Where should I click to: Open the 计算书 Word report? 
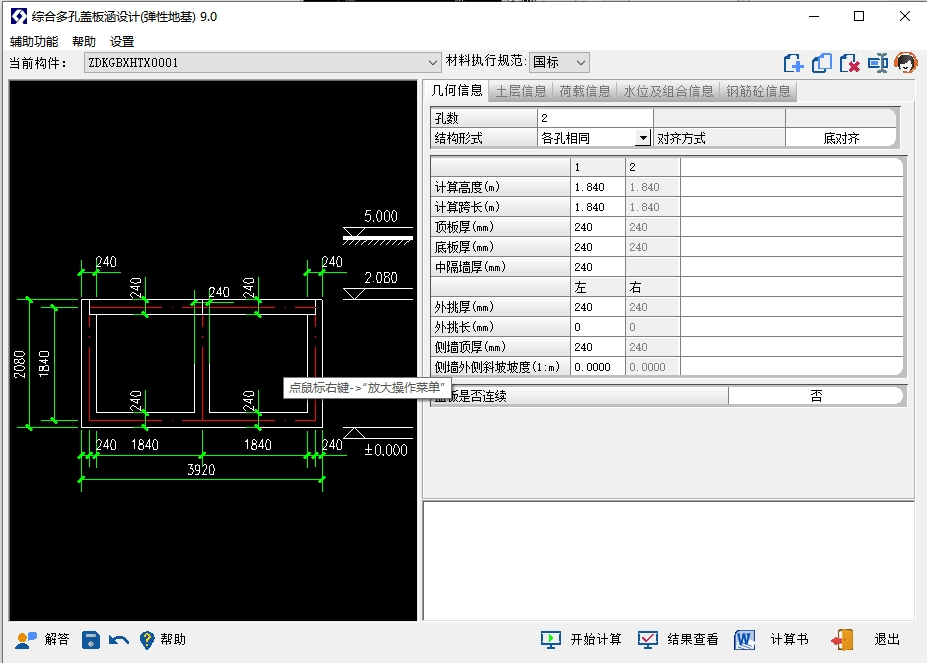(x=771, y=639)
